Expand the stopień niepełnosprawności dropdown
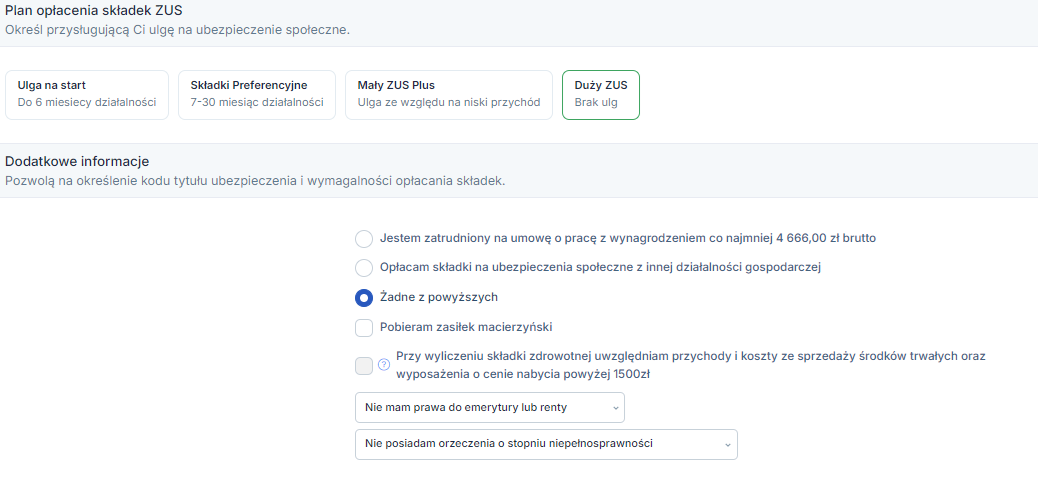Image resolution: width=1038 pixels, height=480 pixels. pos(546,444)
